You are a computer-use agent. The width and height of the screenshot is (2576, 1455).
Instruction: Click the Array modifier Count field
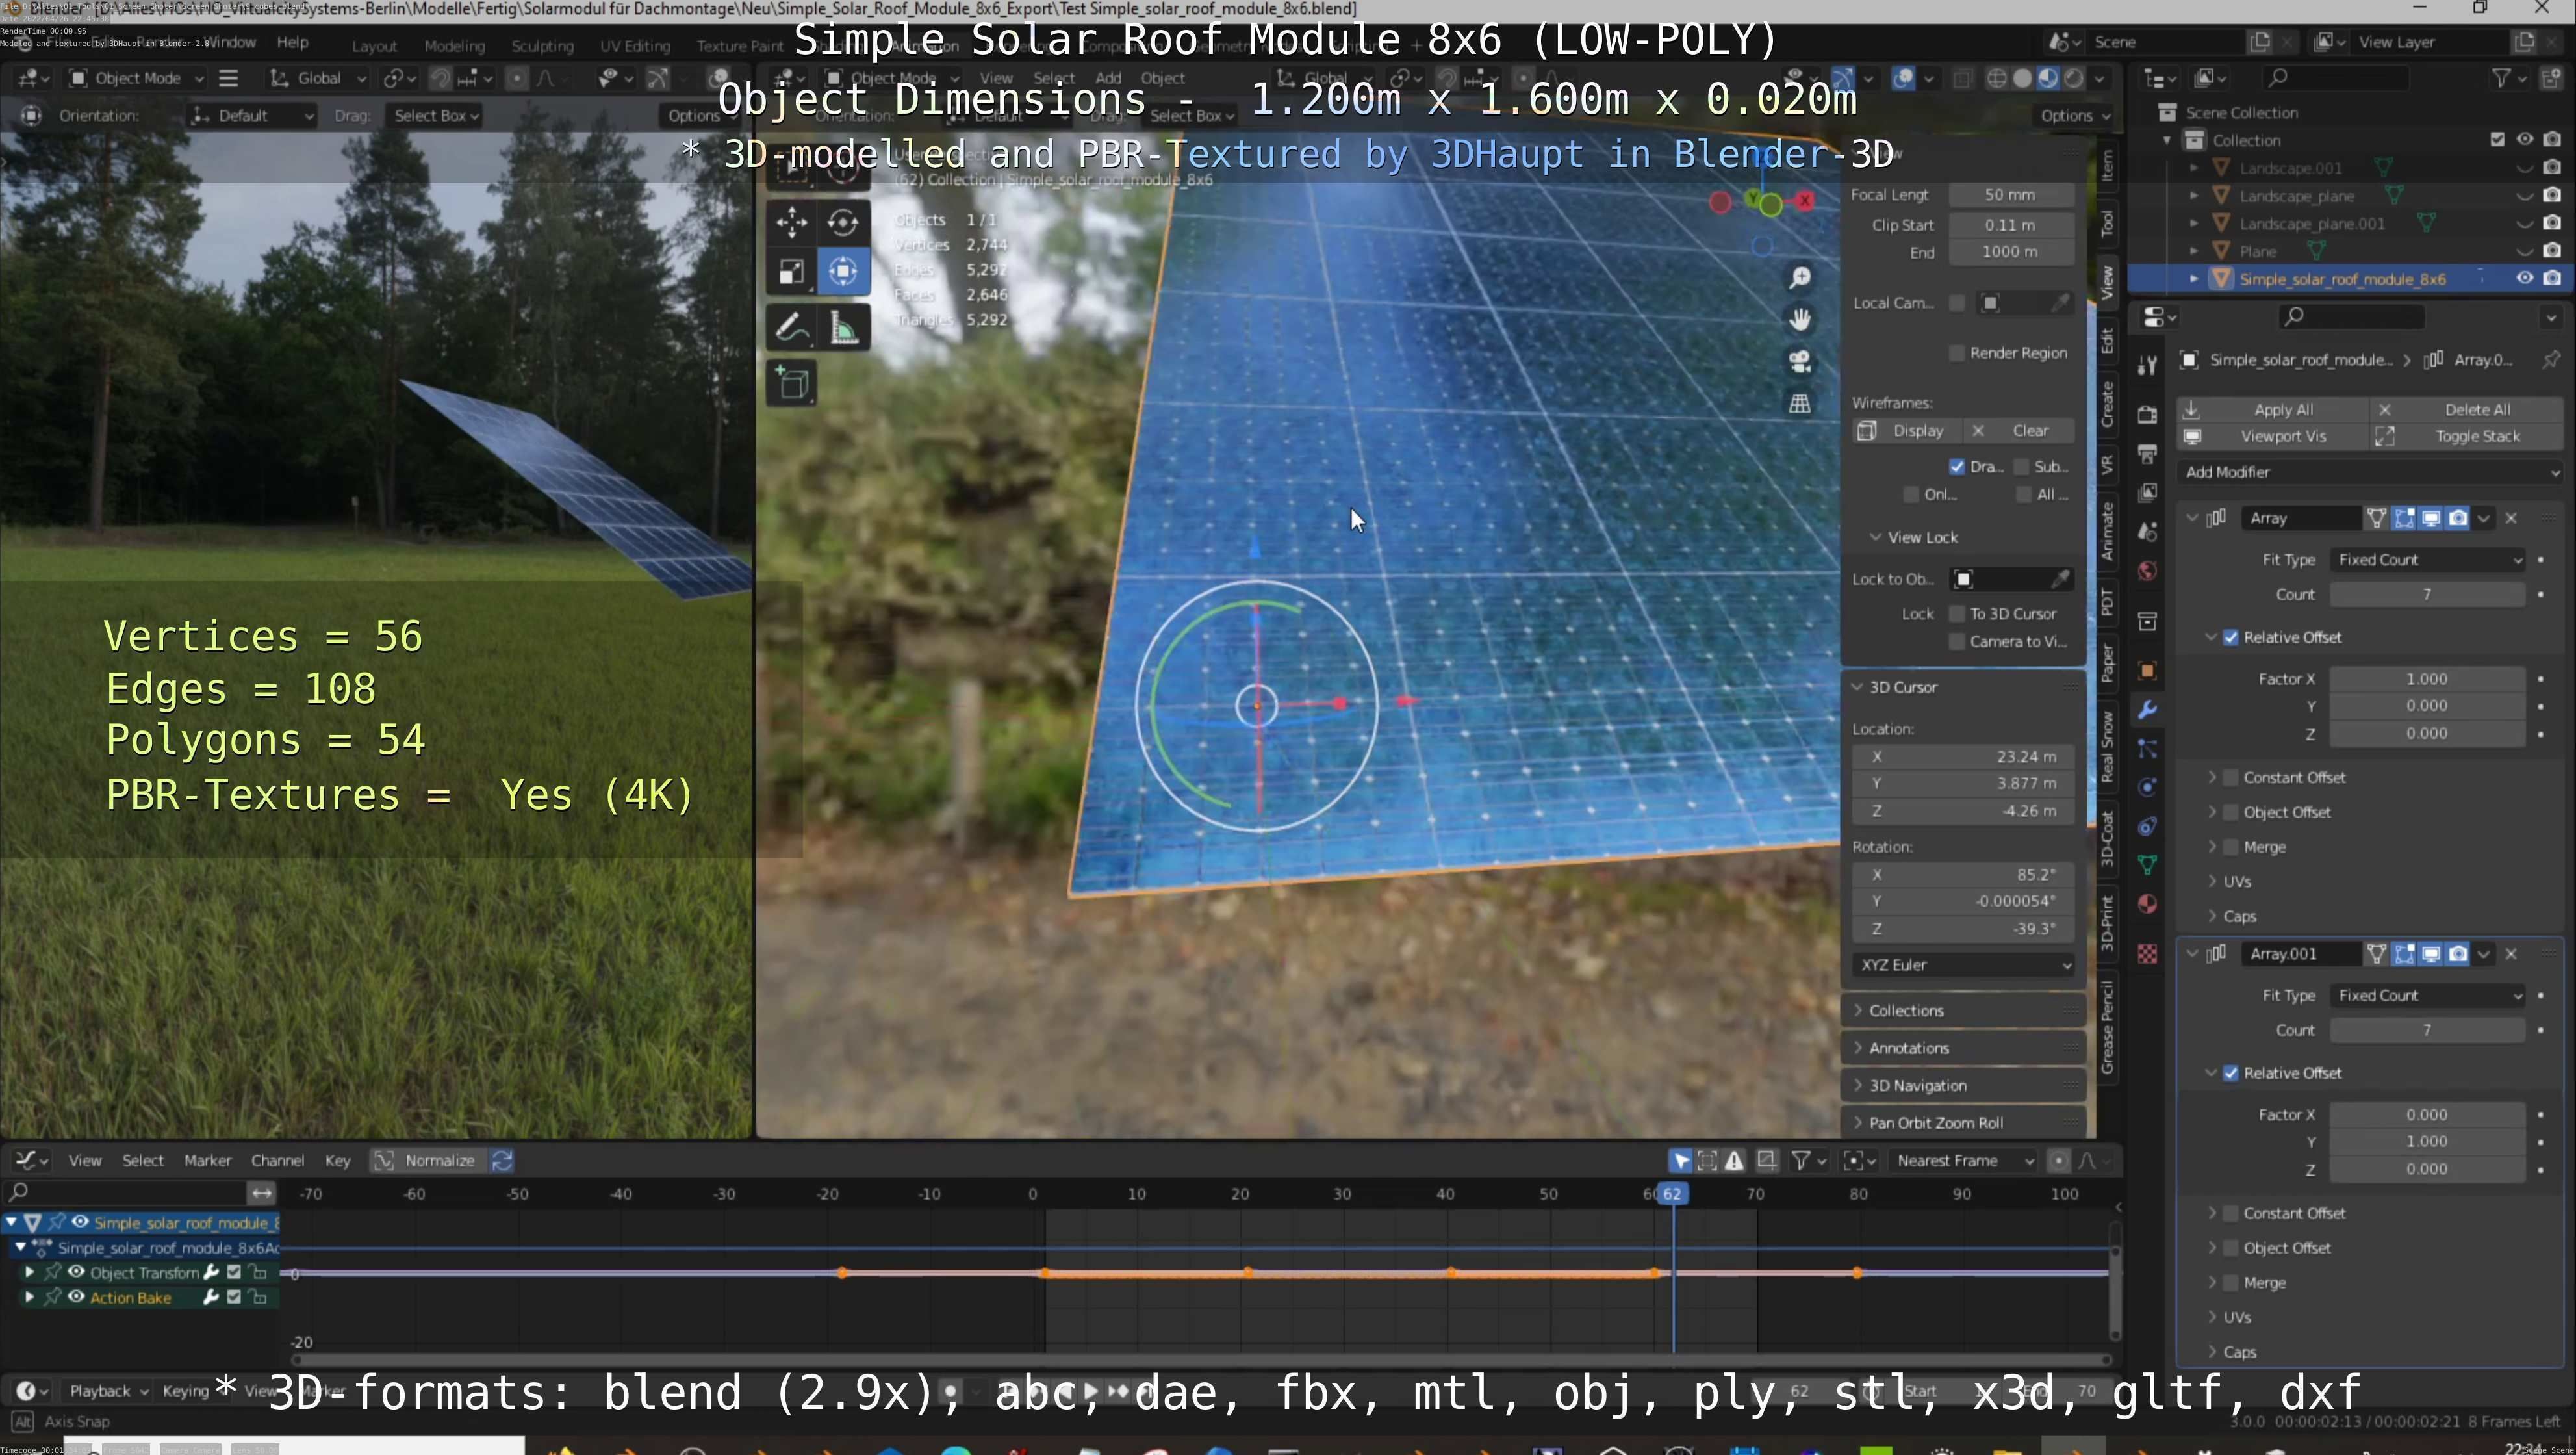coord(2427,595)
